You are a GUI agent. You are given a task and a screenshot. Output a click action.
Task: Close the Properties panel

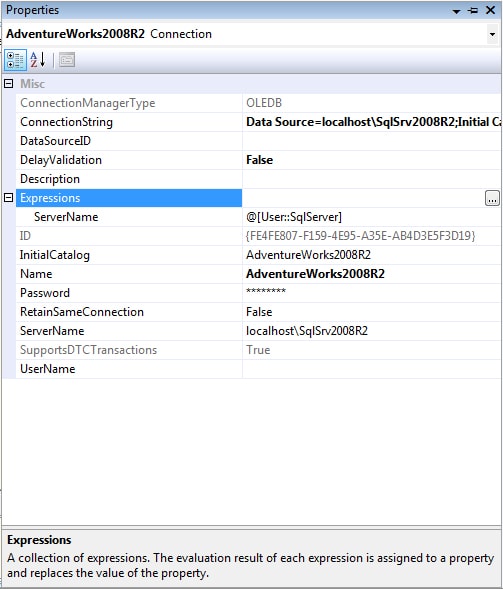(490, 10)
